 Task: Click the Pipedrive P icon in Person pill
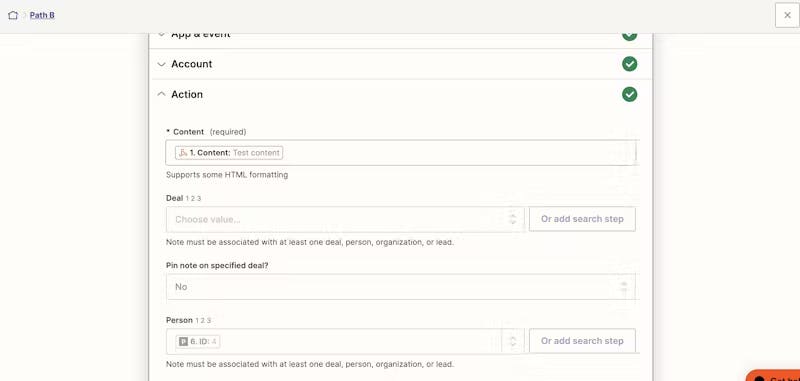[183, 341]
